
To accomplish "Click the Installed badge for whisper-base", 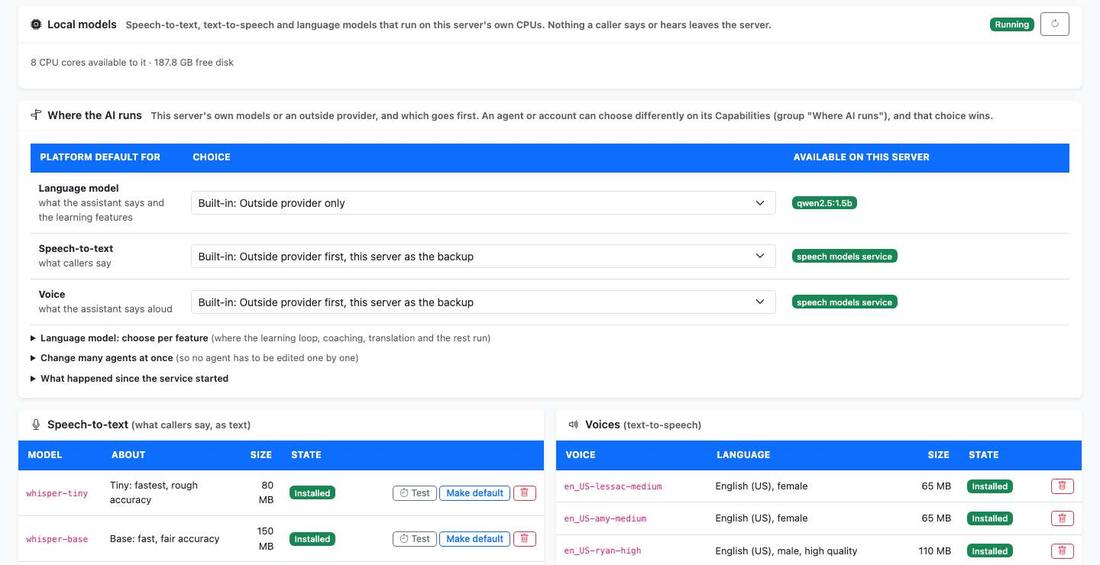I will click(x=312, y=539).
